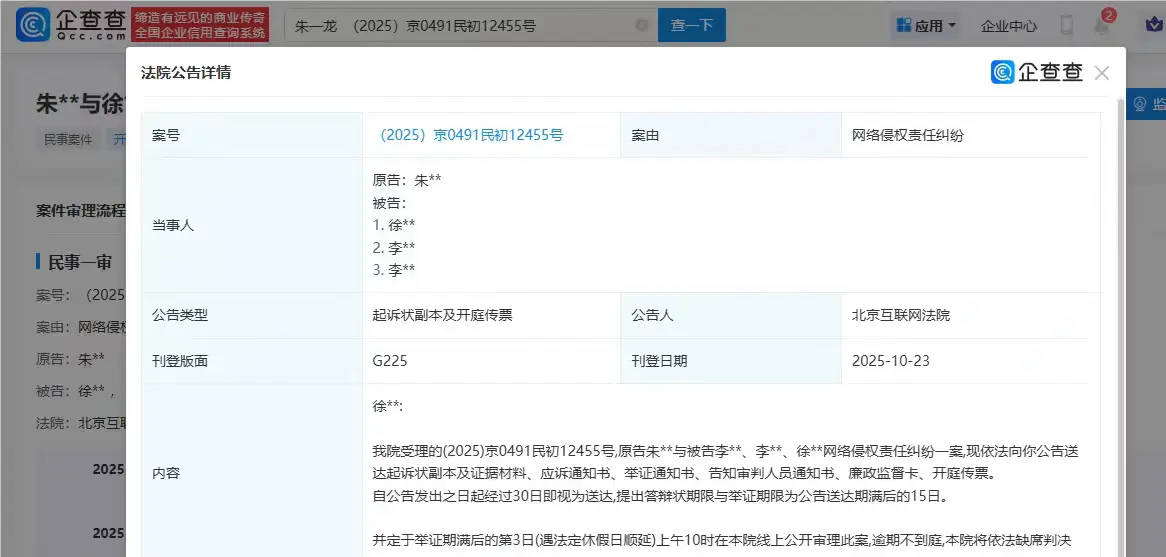This screenshot has width=1166, height=557.
Task: Open the notification bell with badge
Action: click(1101, 26)
